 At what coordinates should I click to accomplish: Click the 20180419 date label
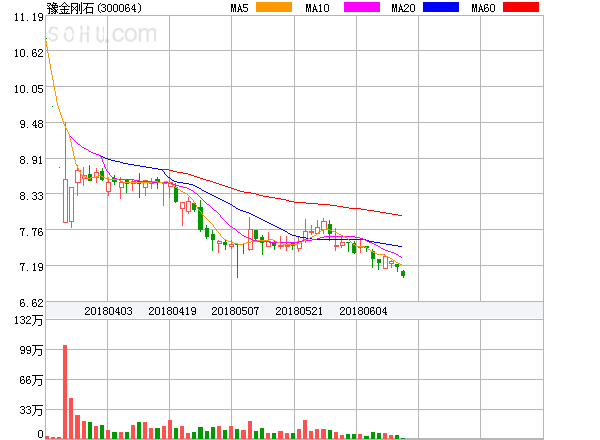(172, 311)
